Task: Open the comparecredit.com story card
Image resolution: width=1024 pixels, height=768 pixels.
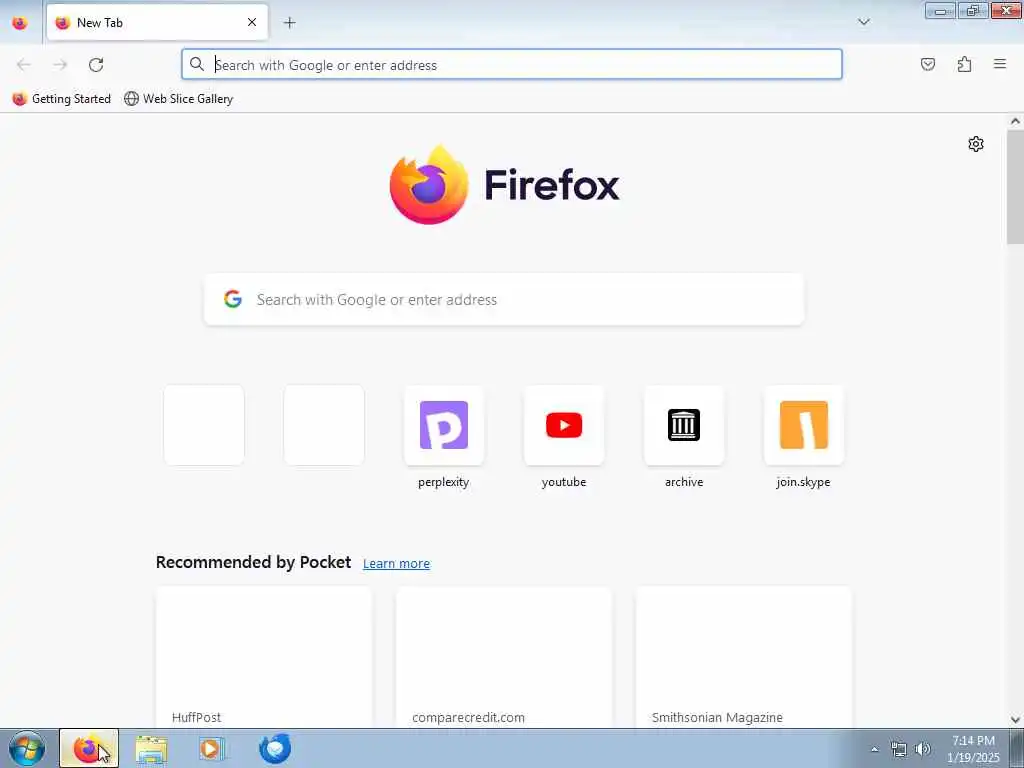Action: click(504, 657)
